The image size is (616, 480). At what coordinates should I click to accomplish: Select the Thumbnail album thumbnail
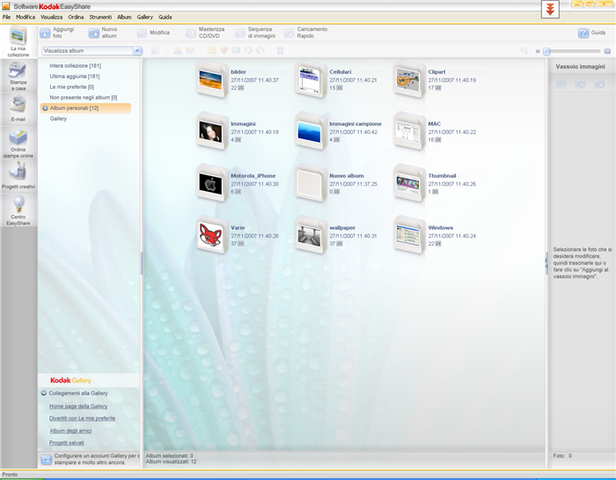(x=409, y=183)
